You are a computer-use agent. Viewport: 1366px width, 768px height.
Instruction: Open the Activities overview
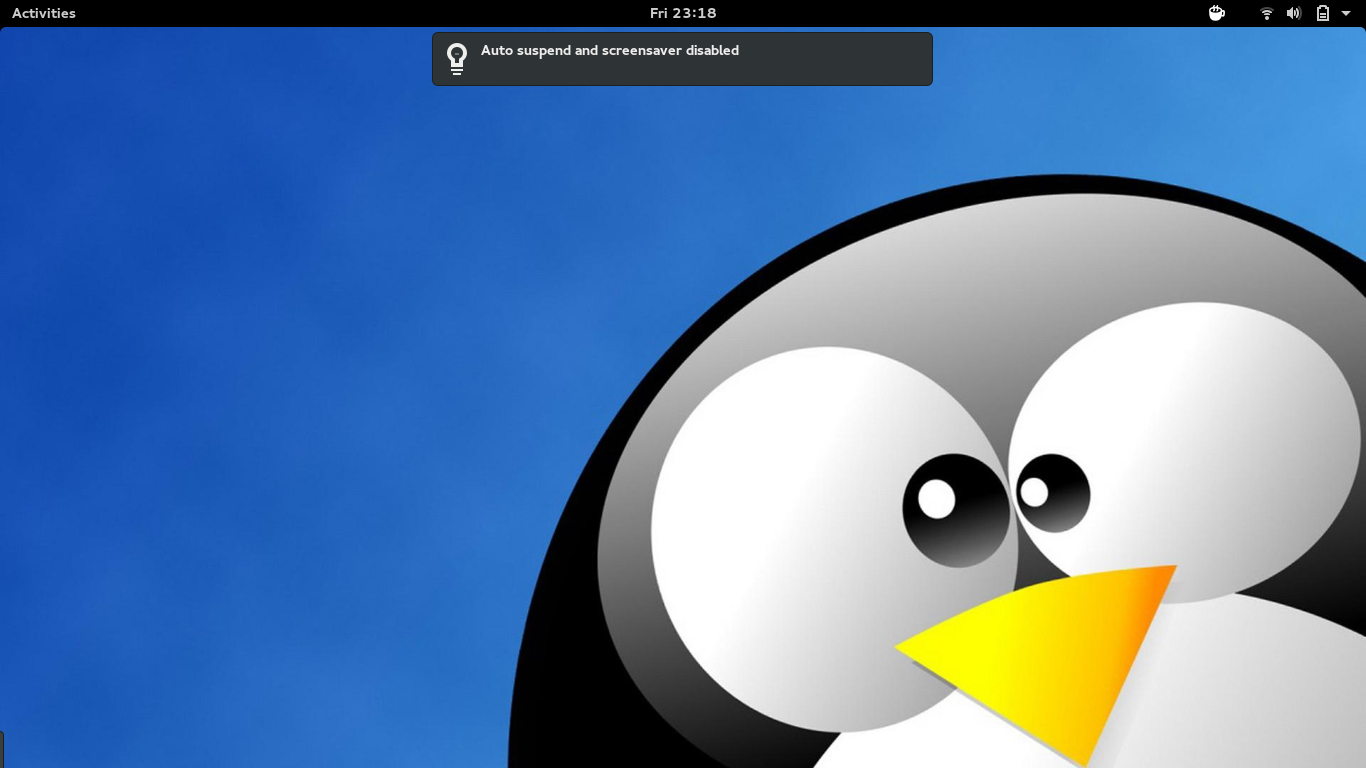(44, 13)
